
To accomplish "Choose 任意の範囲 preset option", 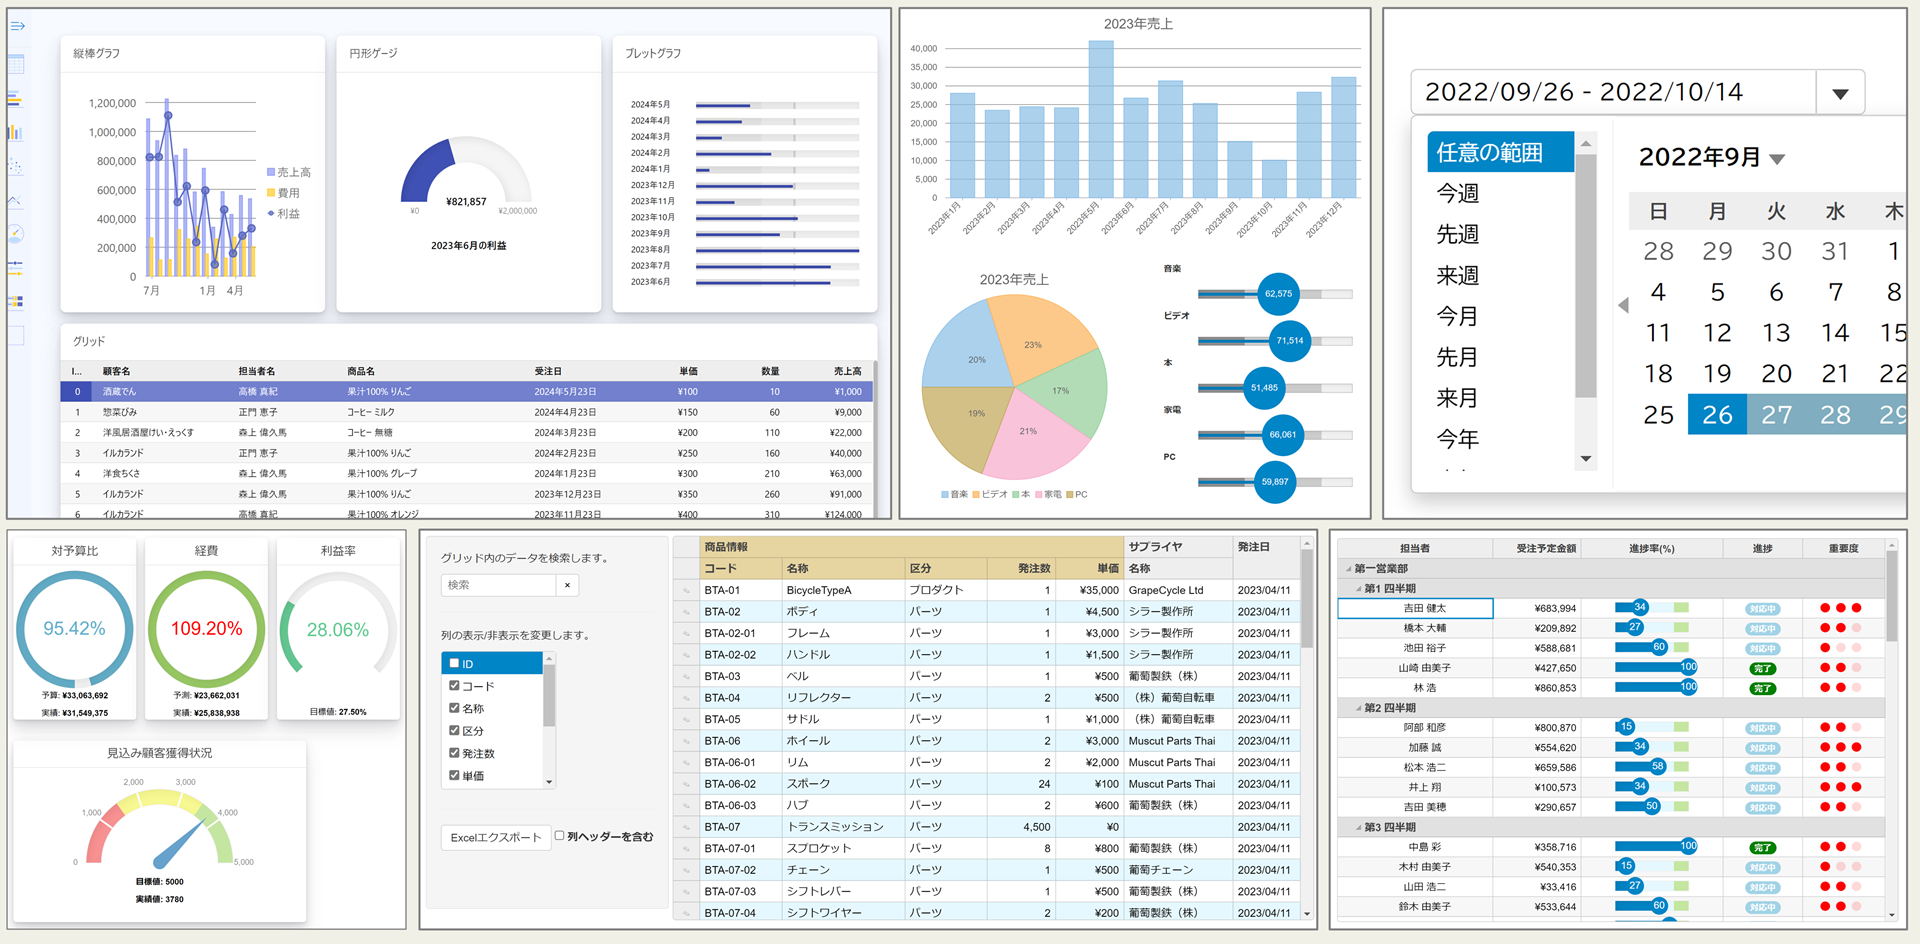I will [x=1500, y=152].
